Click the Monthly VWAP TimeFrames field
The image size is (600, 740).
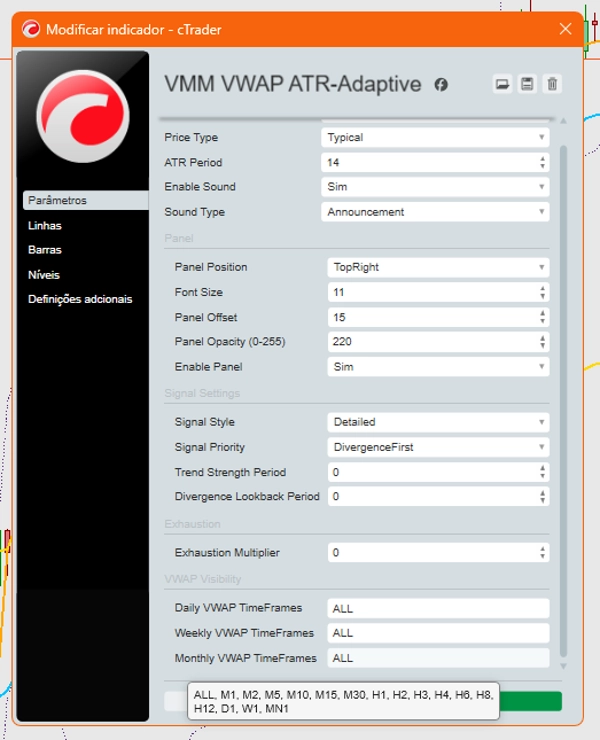pos(438,658)
